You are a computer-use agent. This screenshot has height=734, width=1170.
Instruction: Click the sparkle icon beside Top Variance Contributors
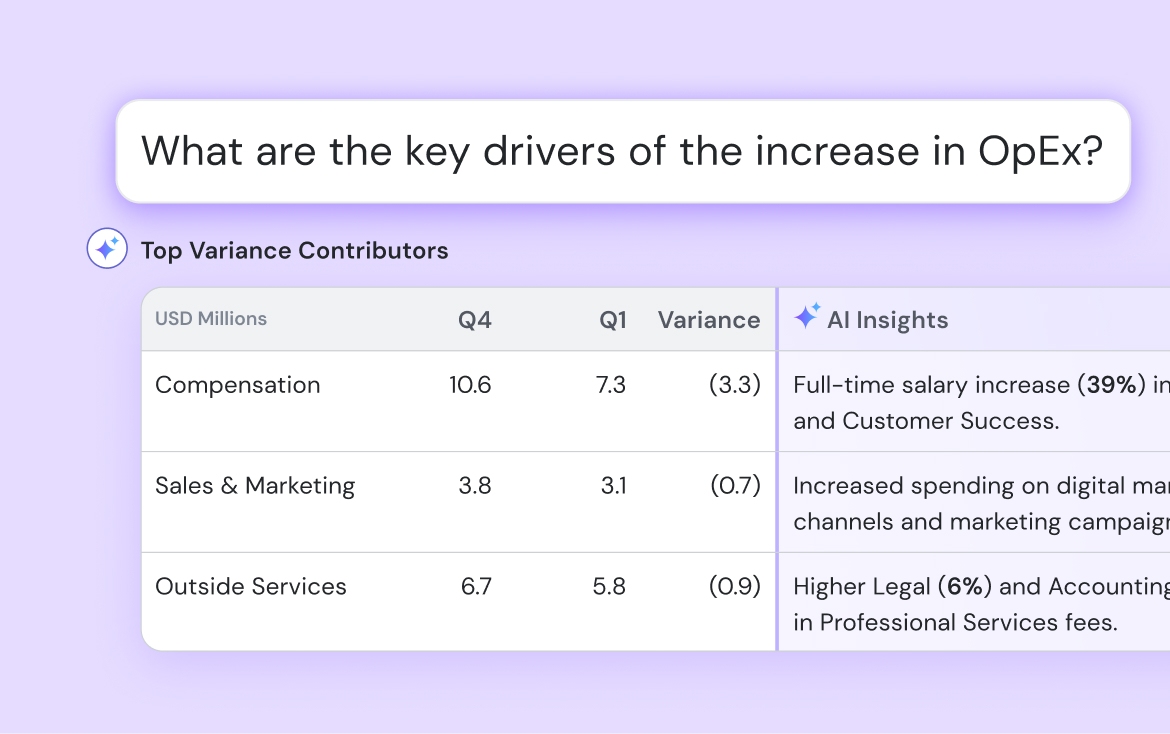(x=107, y=249)
